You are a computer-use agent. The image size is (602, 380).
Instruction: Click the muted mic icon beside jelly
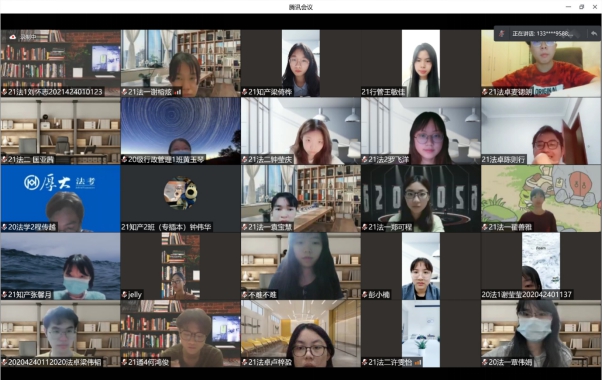pyautogui.click(x=125, y=295)
